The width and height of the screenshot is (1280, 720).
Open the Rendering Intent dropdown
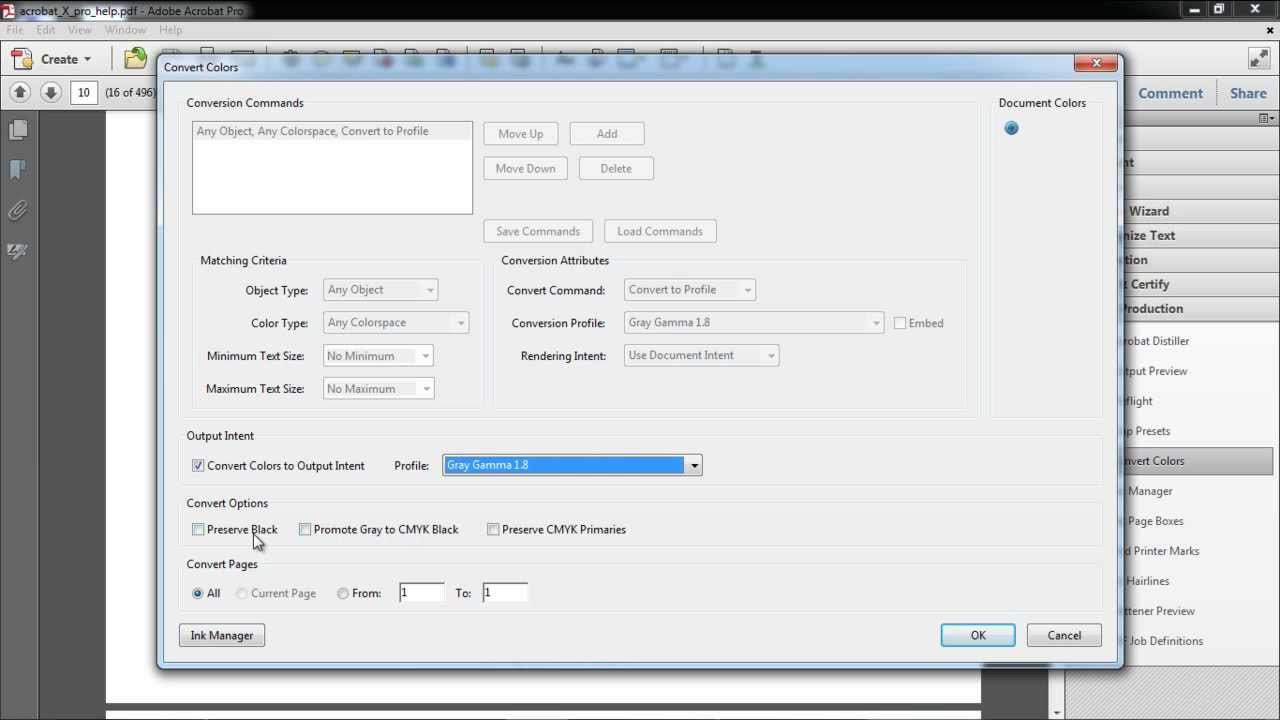point(701,356)
